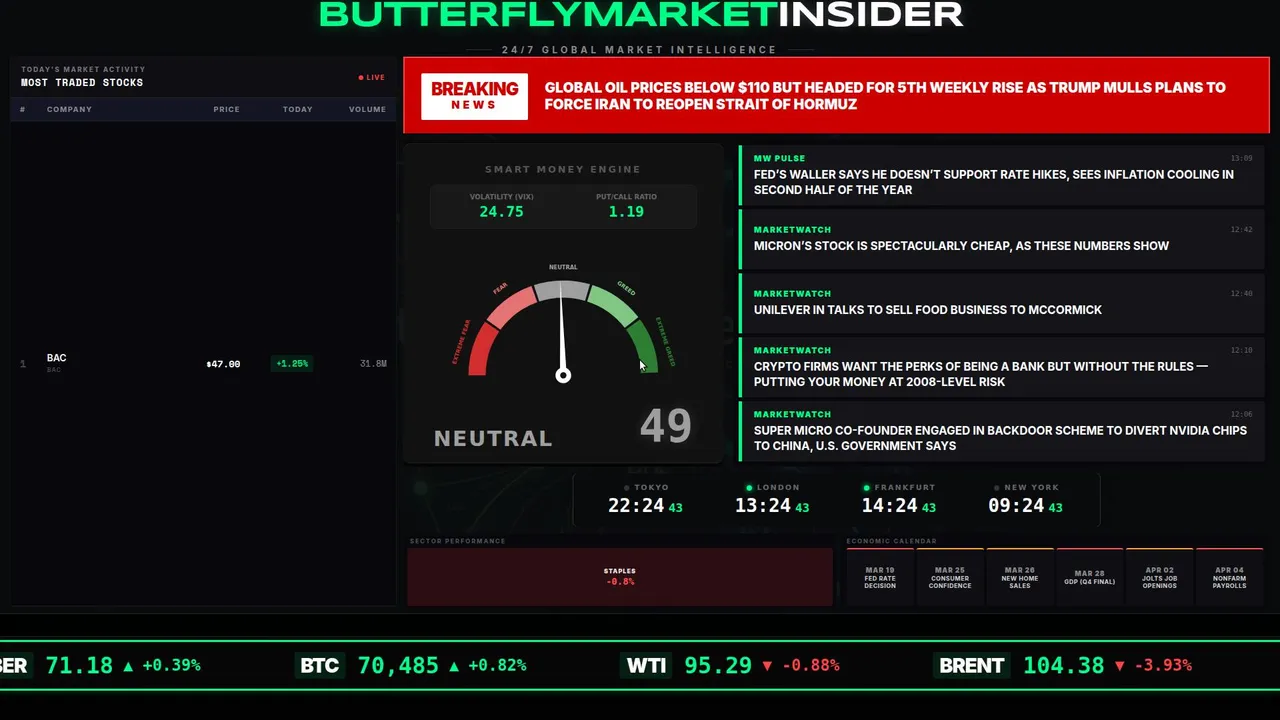The height and width of the screenshot is (720, 1280).
Task: Click the sentiment score 49
Action: (x=665, y=426)
